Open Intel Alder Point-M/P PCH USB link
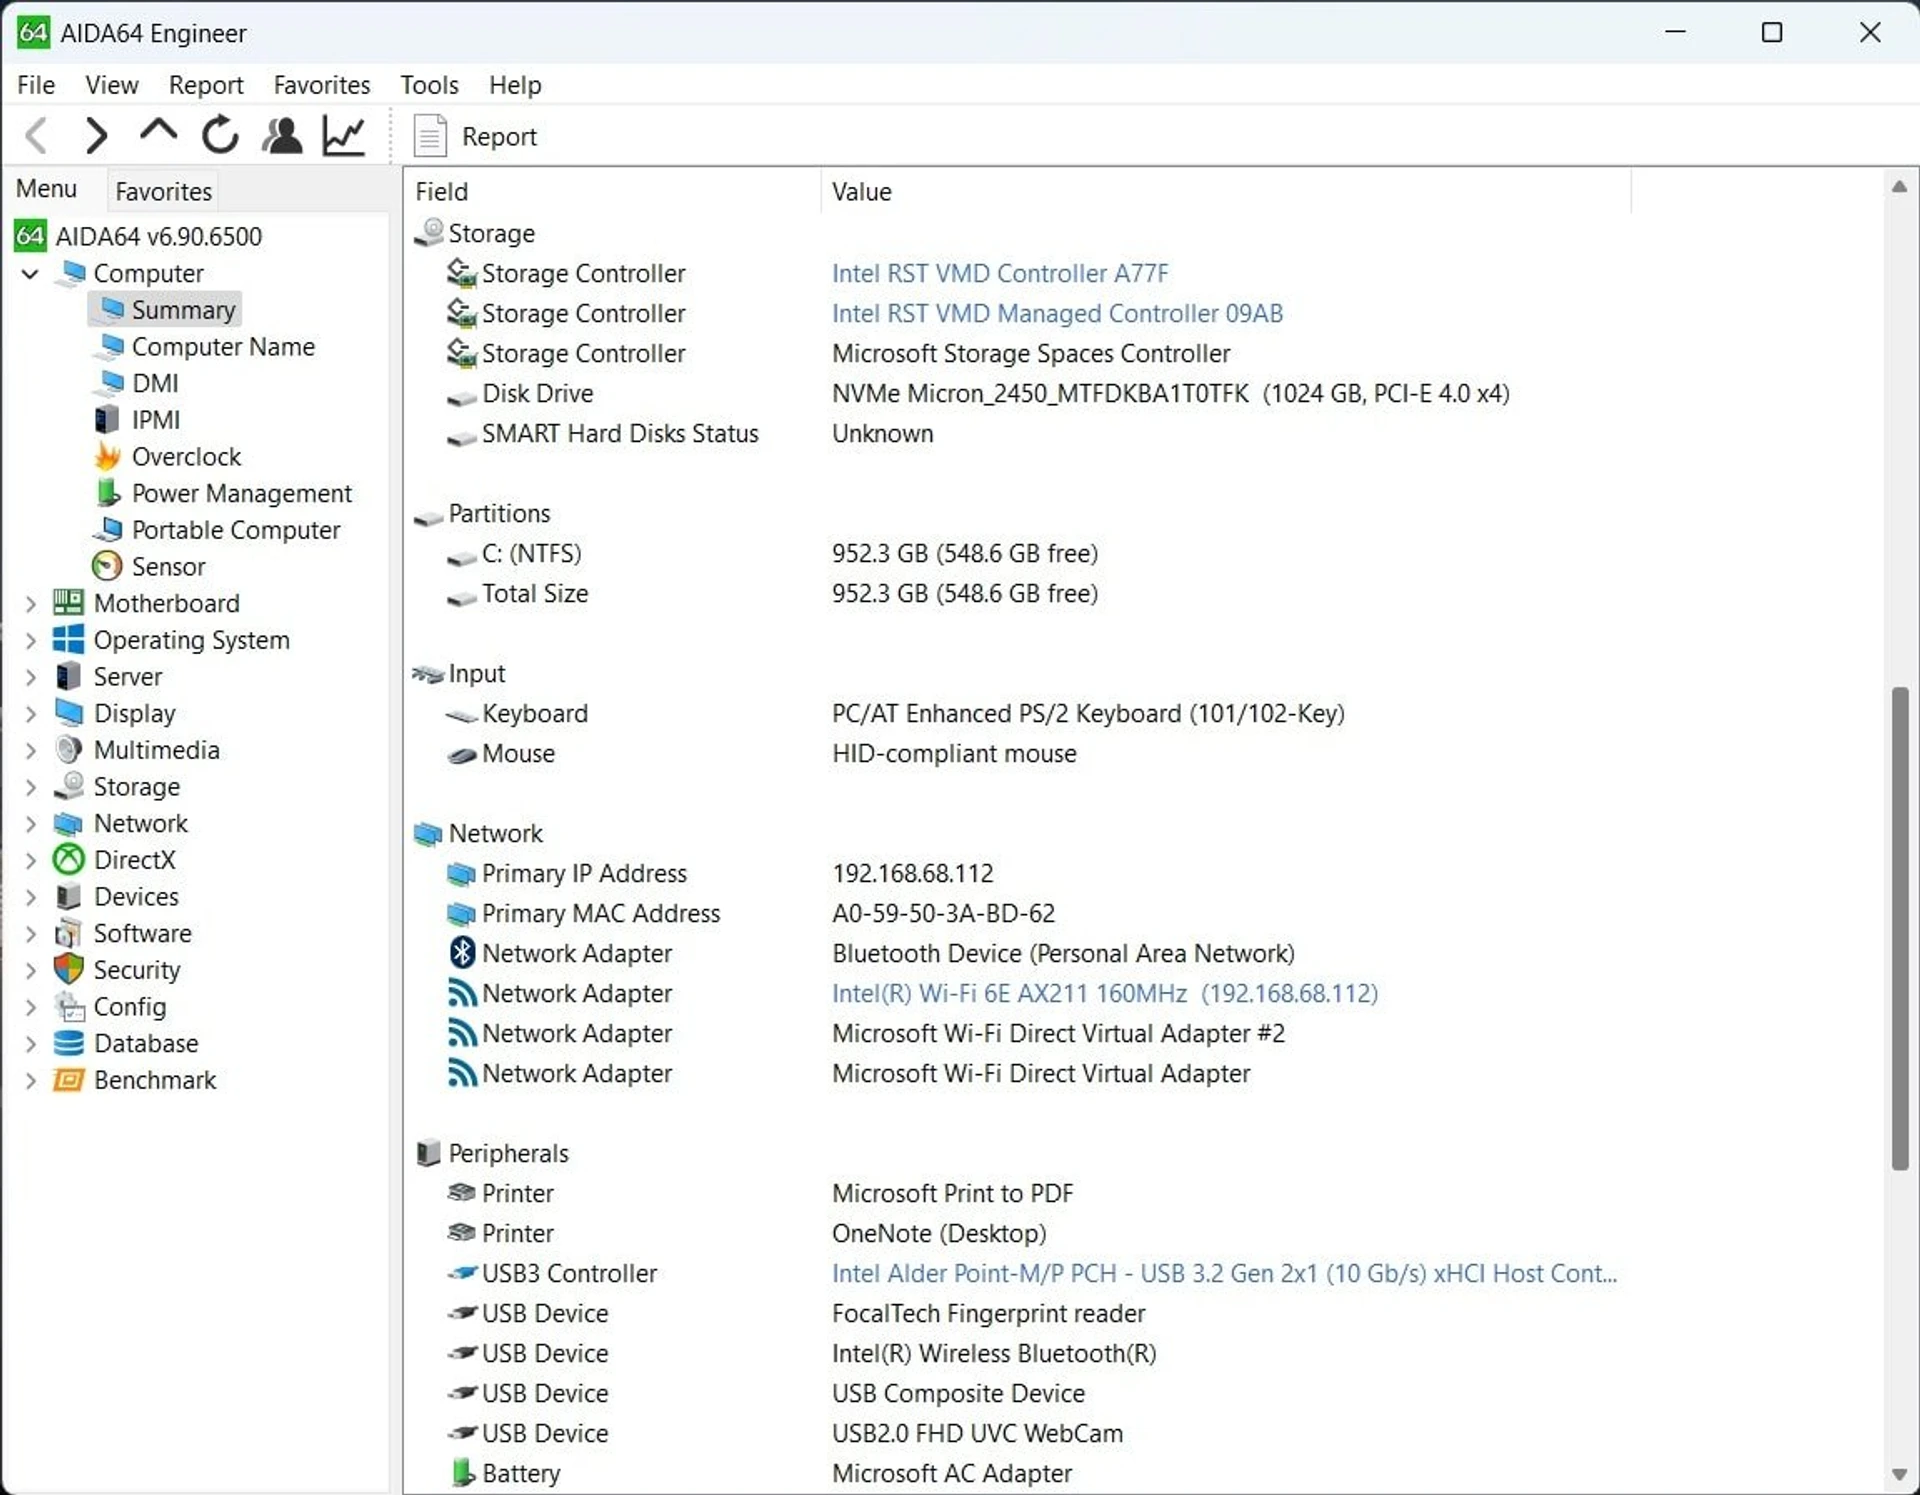Image resolution: width=1920 pixels, height=1495 pixels. pos(1224,1273)
